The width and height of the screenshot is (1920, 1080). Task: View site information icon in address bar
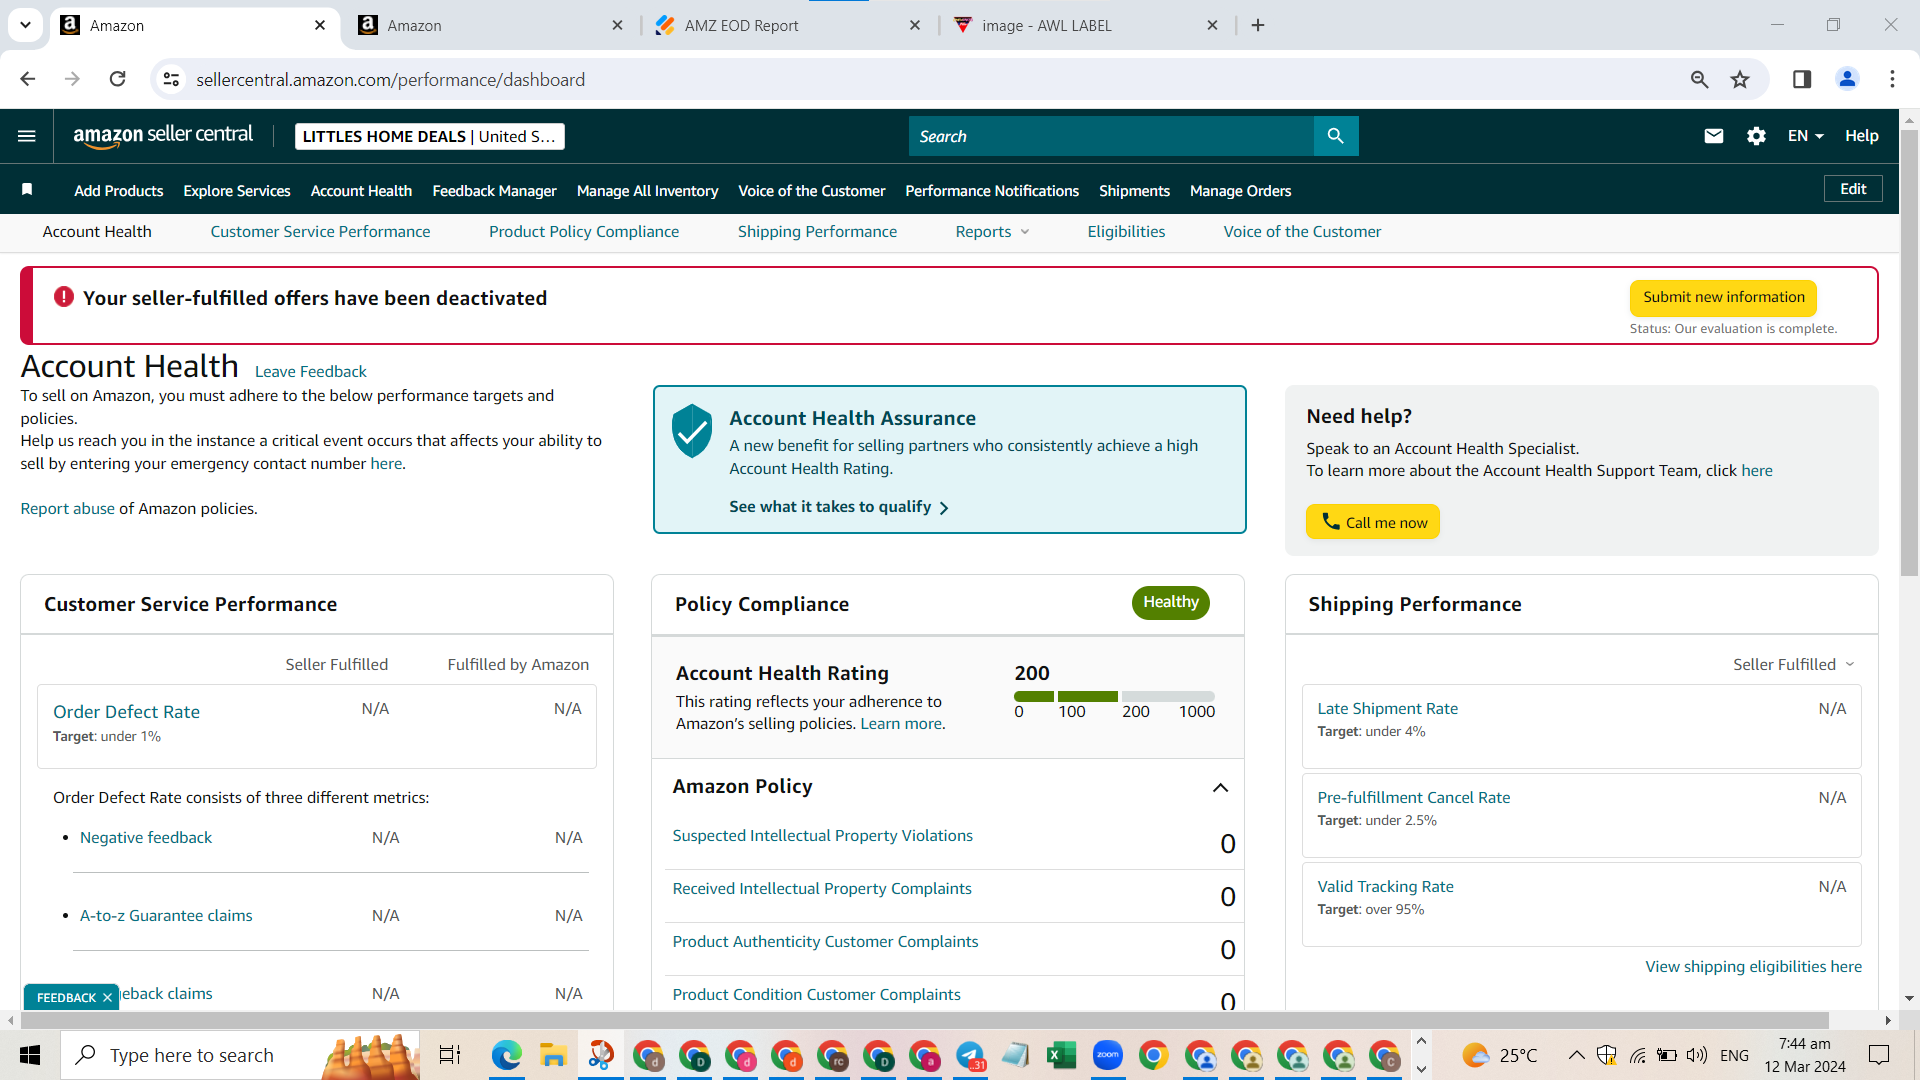tap(172, 79)
